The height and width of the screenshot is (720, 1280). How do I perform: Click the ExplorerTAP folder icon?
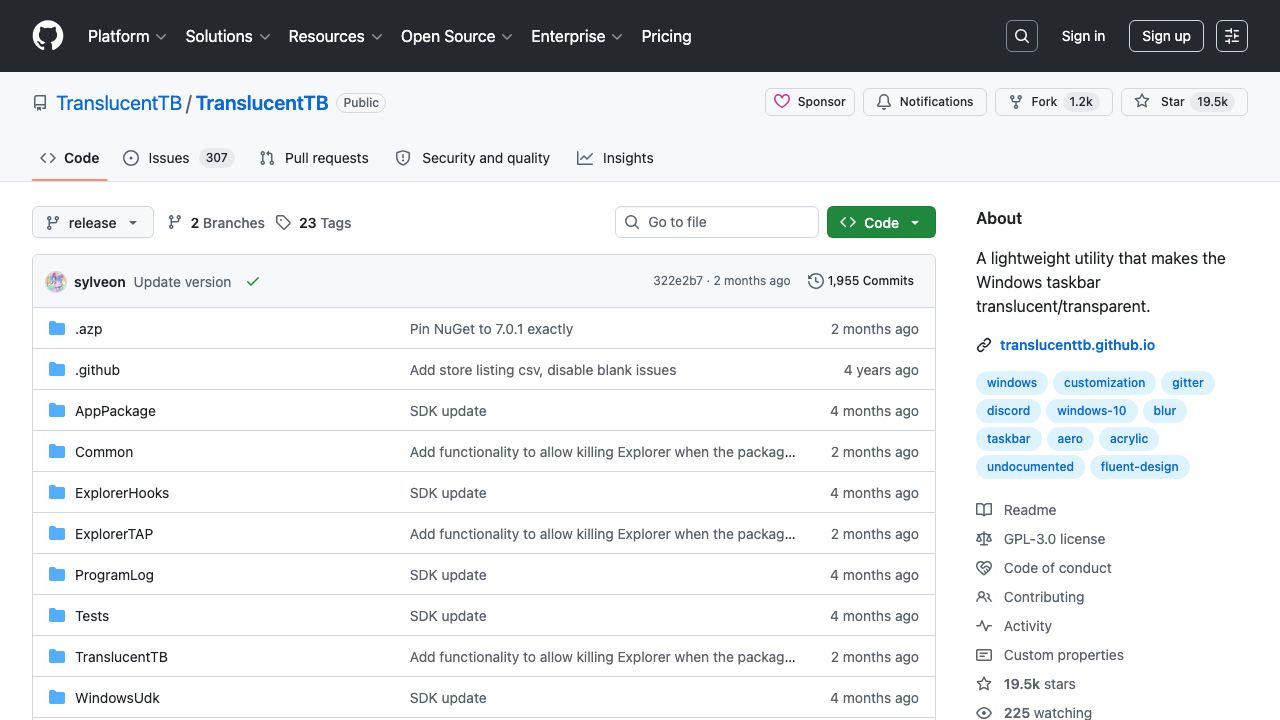(x=57, y=534)
